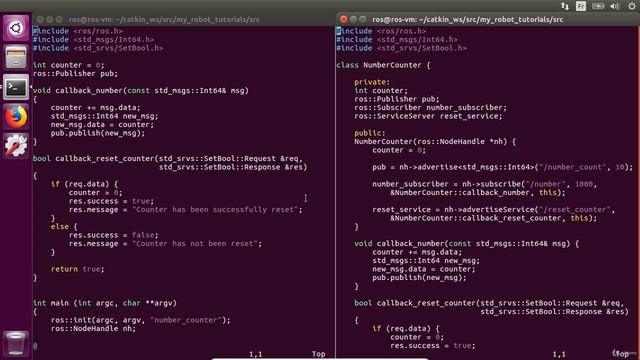Click 'number_subscriber = nh->subscribe' line

tap(484, 184)
